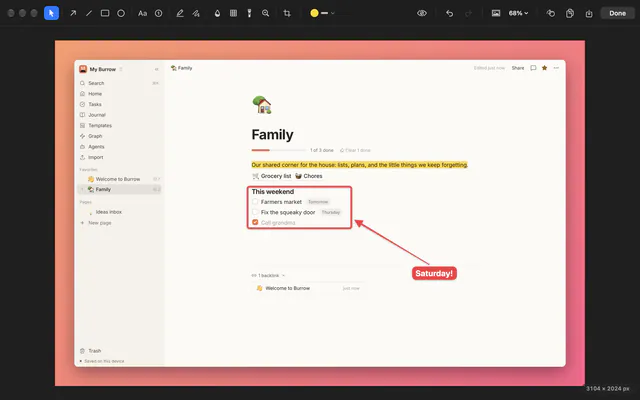640x400 pixels.
Task: Expand the Family page arrow in the sidebar
Action: click(82, 189)
